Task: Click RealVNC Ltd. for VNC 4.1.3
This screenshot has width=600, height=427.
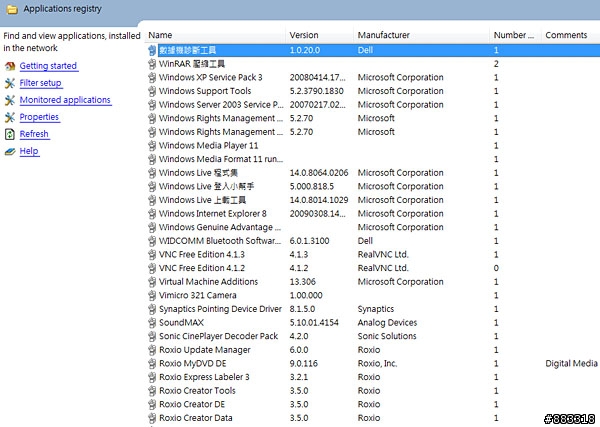Action: 383,255
